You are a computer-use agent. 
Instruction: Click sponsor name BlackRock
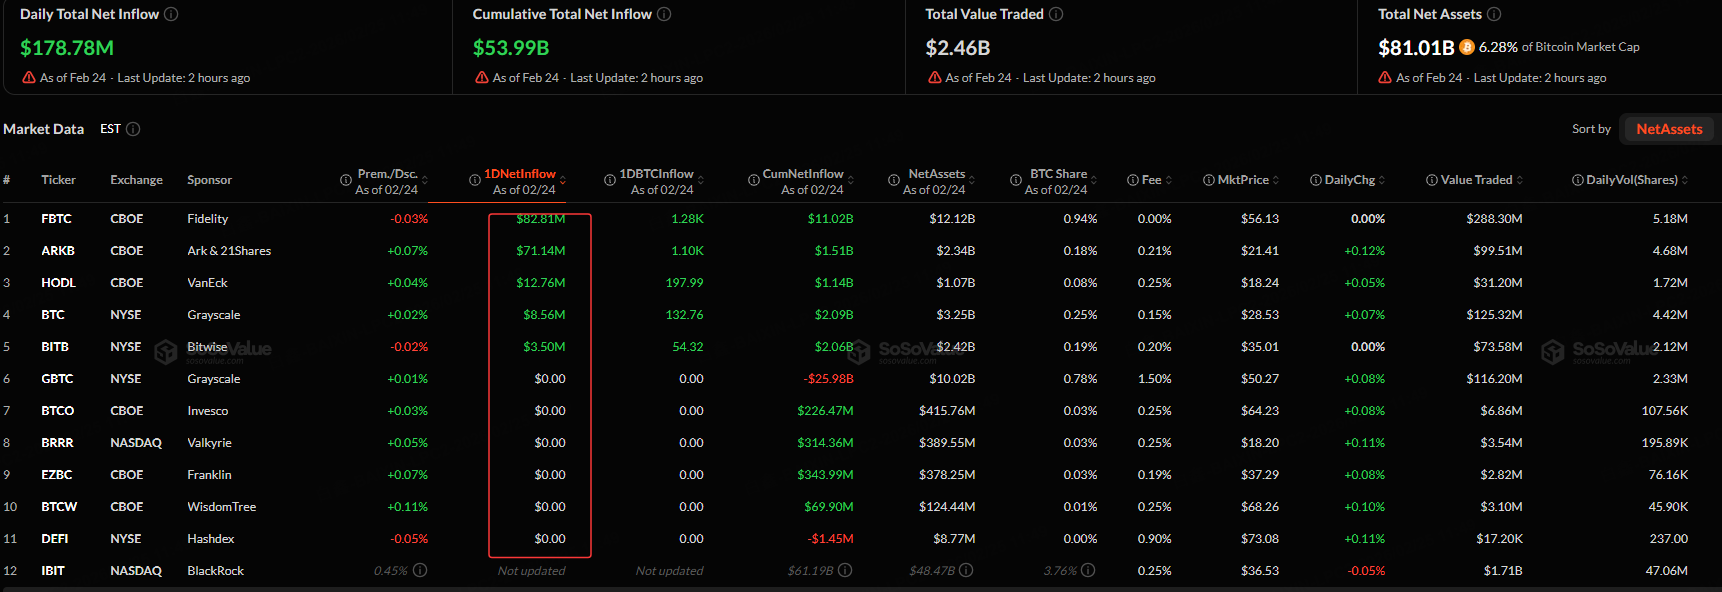tap(215, 571)
